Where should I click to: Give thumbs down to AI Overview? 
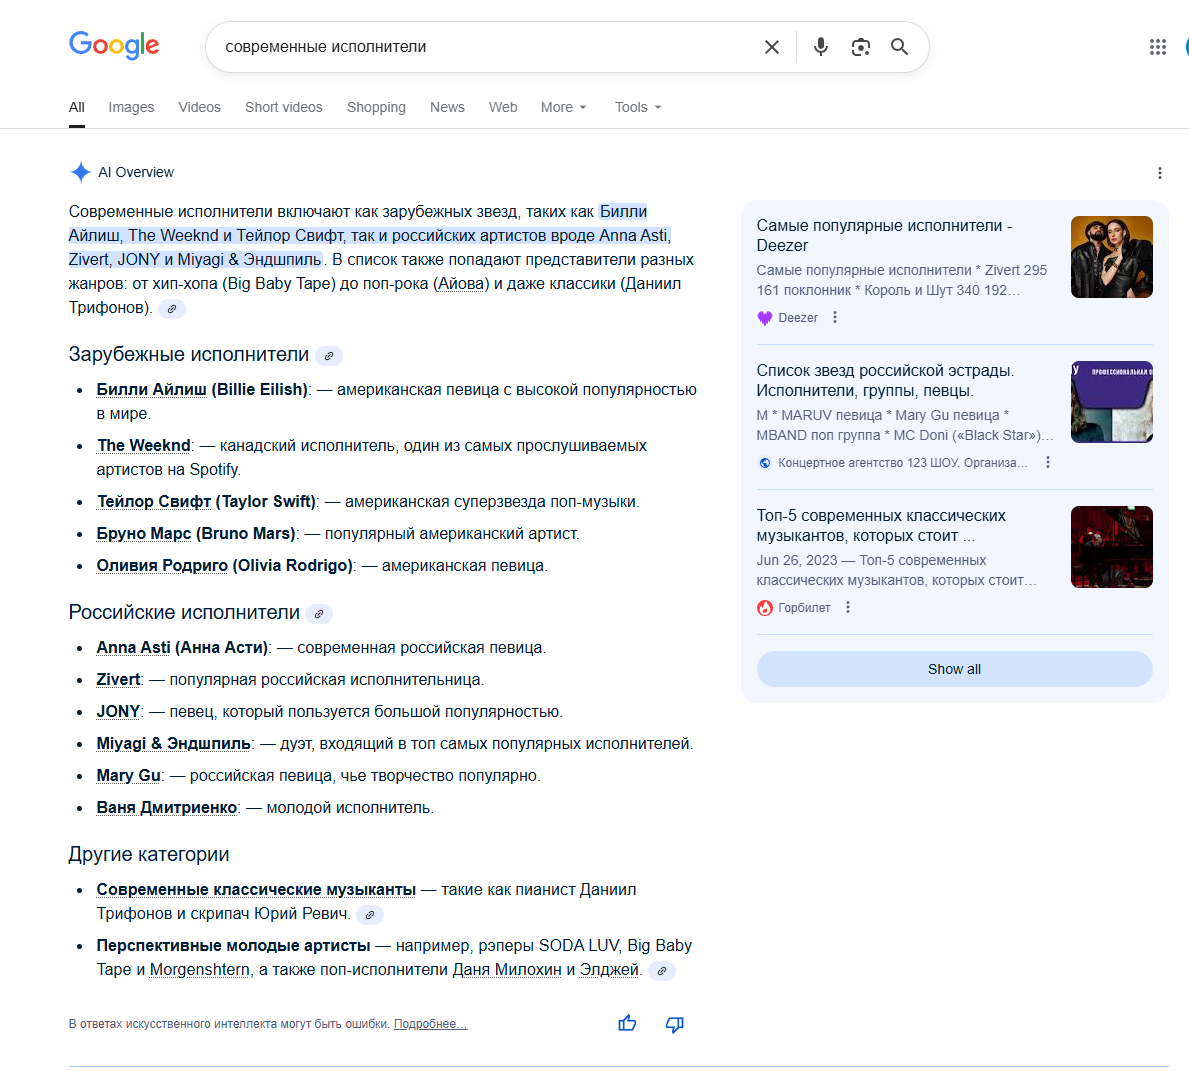pyautogui.click(x=674, y=1024)
